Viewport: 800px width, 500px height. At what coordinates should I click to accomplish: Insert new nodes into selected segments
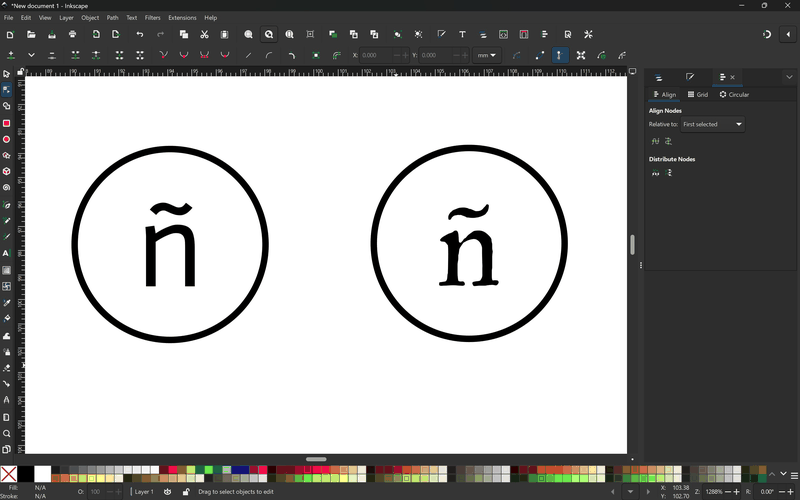coord(11,55)
